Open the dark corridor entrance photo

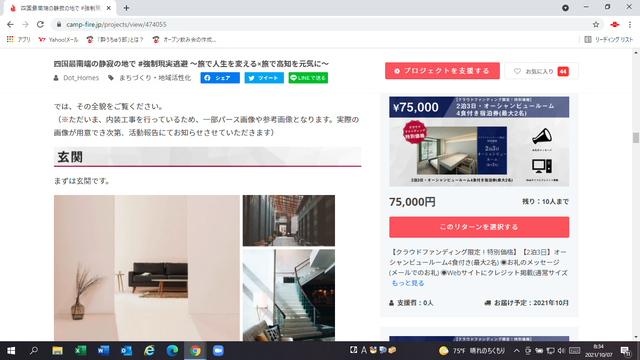[x=289, y=220]
